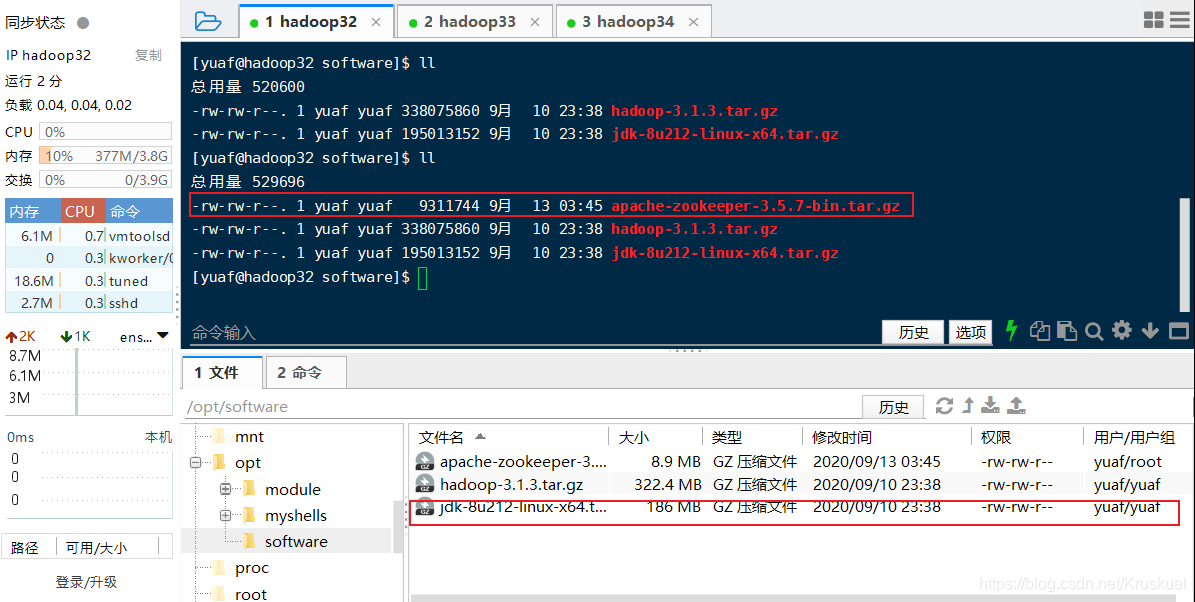The height and width of the screenshot is (602, 1195).
Task: Click the 选项 options button
Action: coord(970,332)
